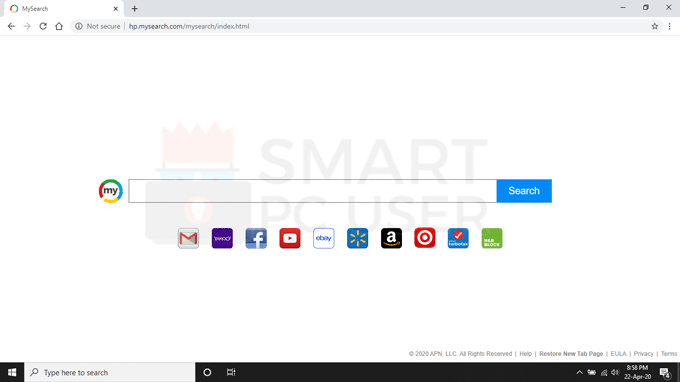Open the Chrome three-dot menu
The width and height of the screenshot is (680, 382).
point(670,26)
